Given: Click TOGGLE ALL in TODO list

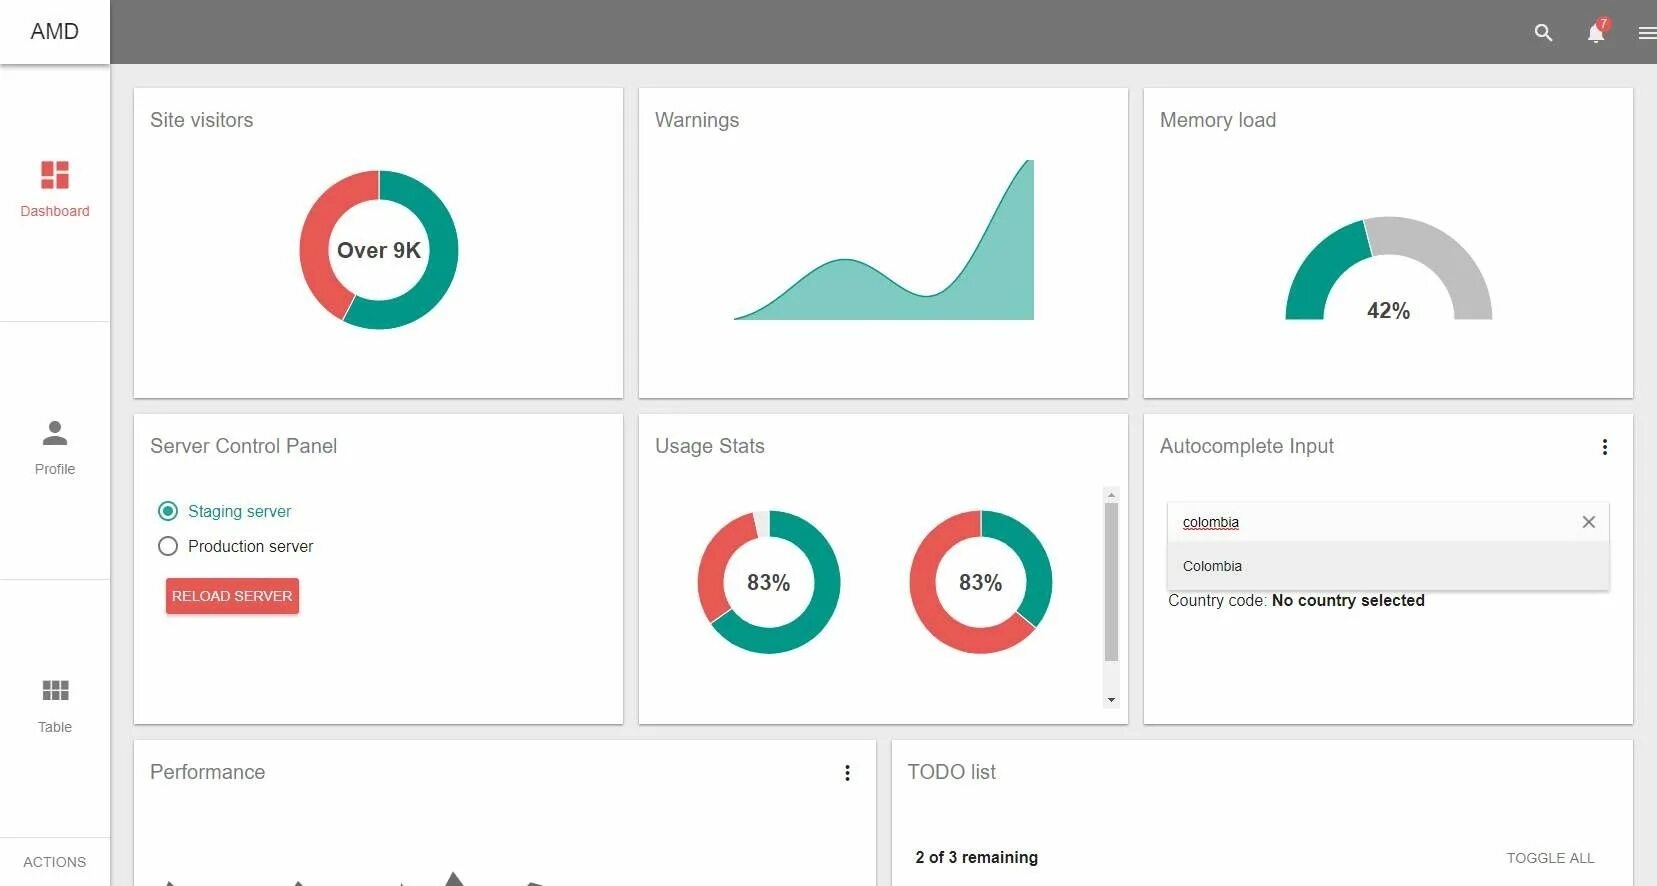Looking at the screenshot, I should (x=1550, y=858).
